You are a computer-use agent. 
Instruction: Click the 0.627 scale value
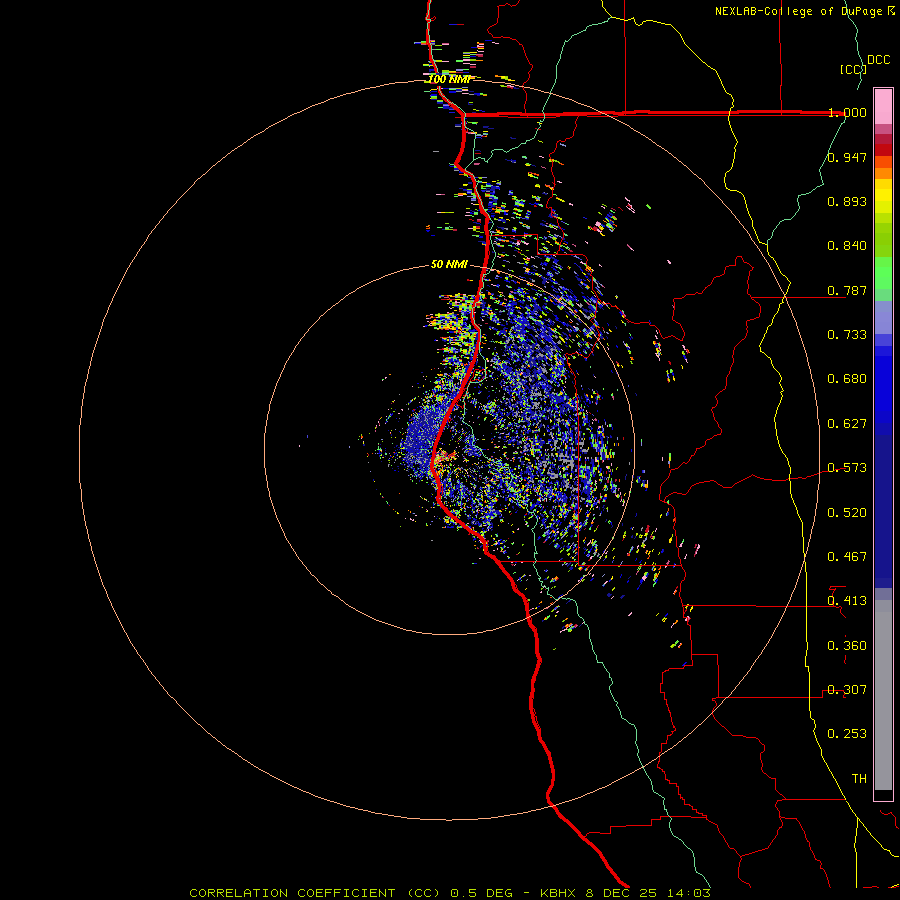click(847, 424)
